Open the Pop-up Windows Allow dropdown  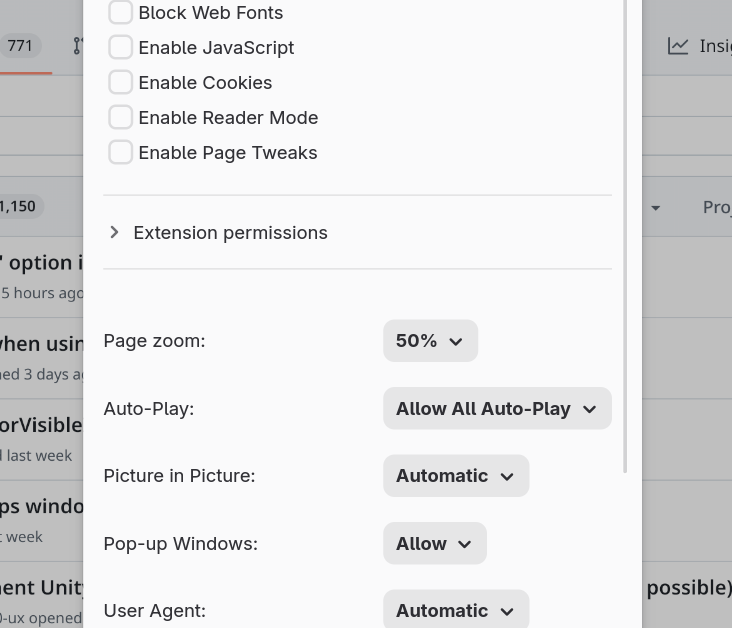click(x=434, y=544)
